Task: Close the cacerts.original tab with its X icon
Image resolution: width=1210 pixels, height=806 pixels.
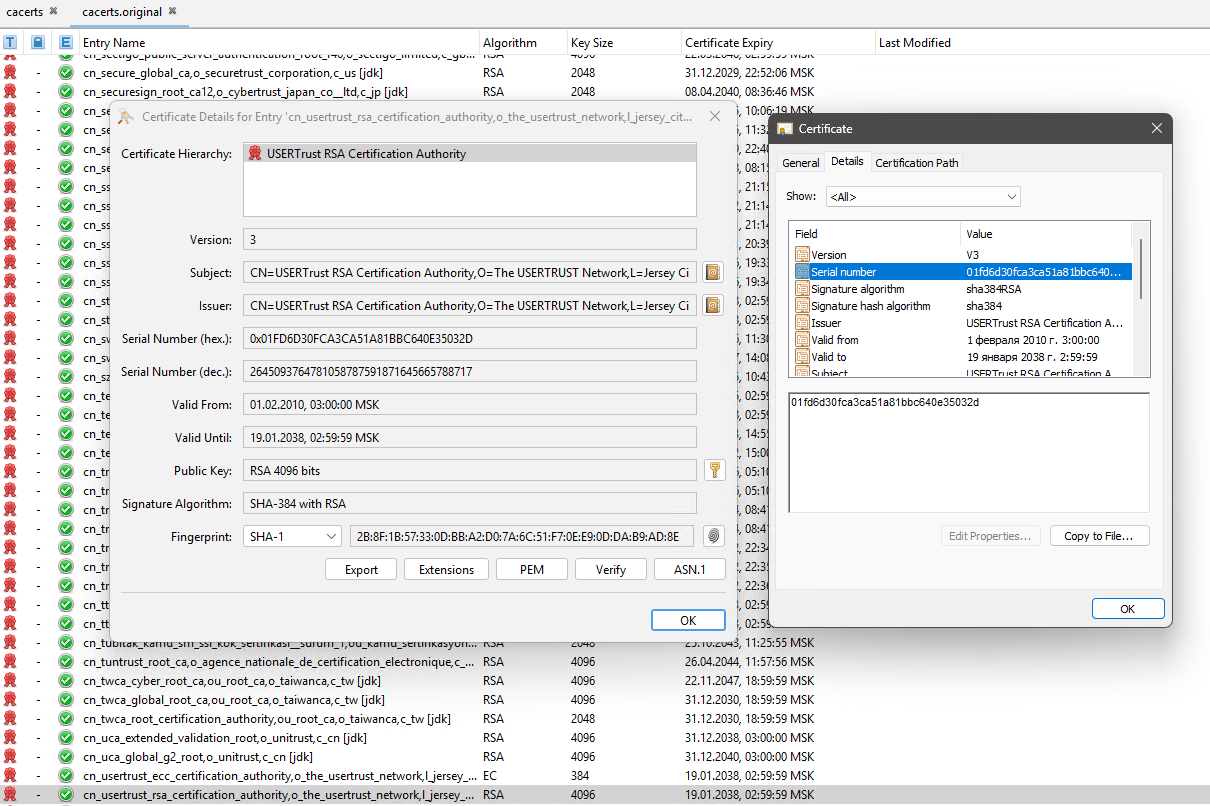Action: [172, 11]
